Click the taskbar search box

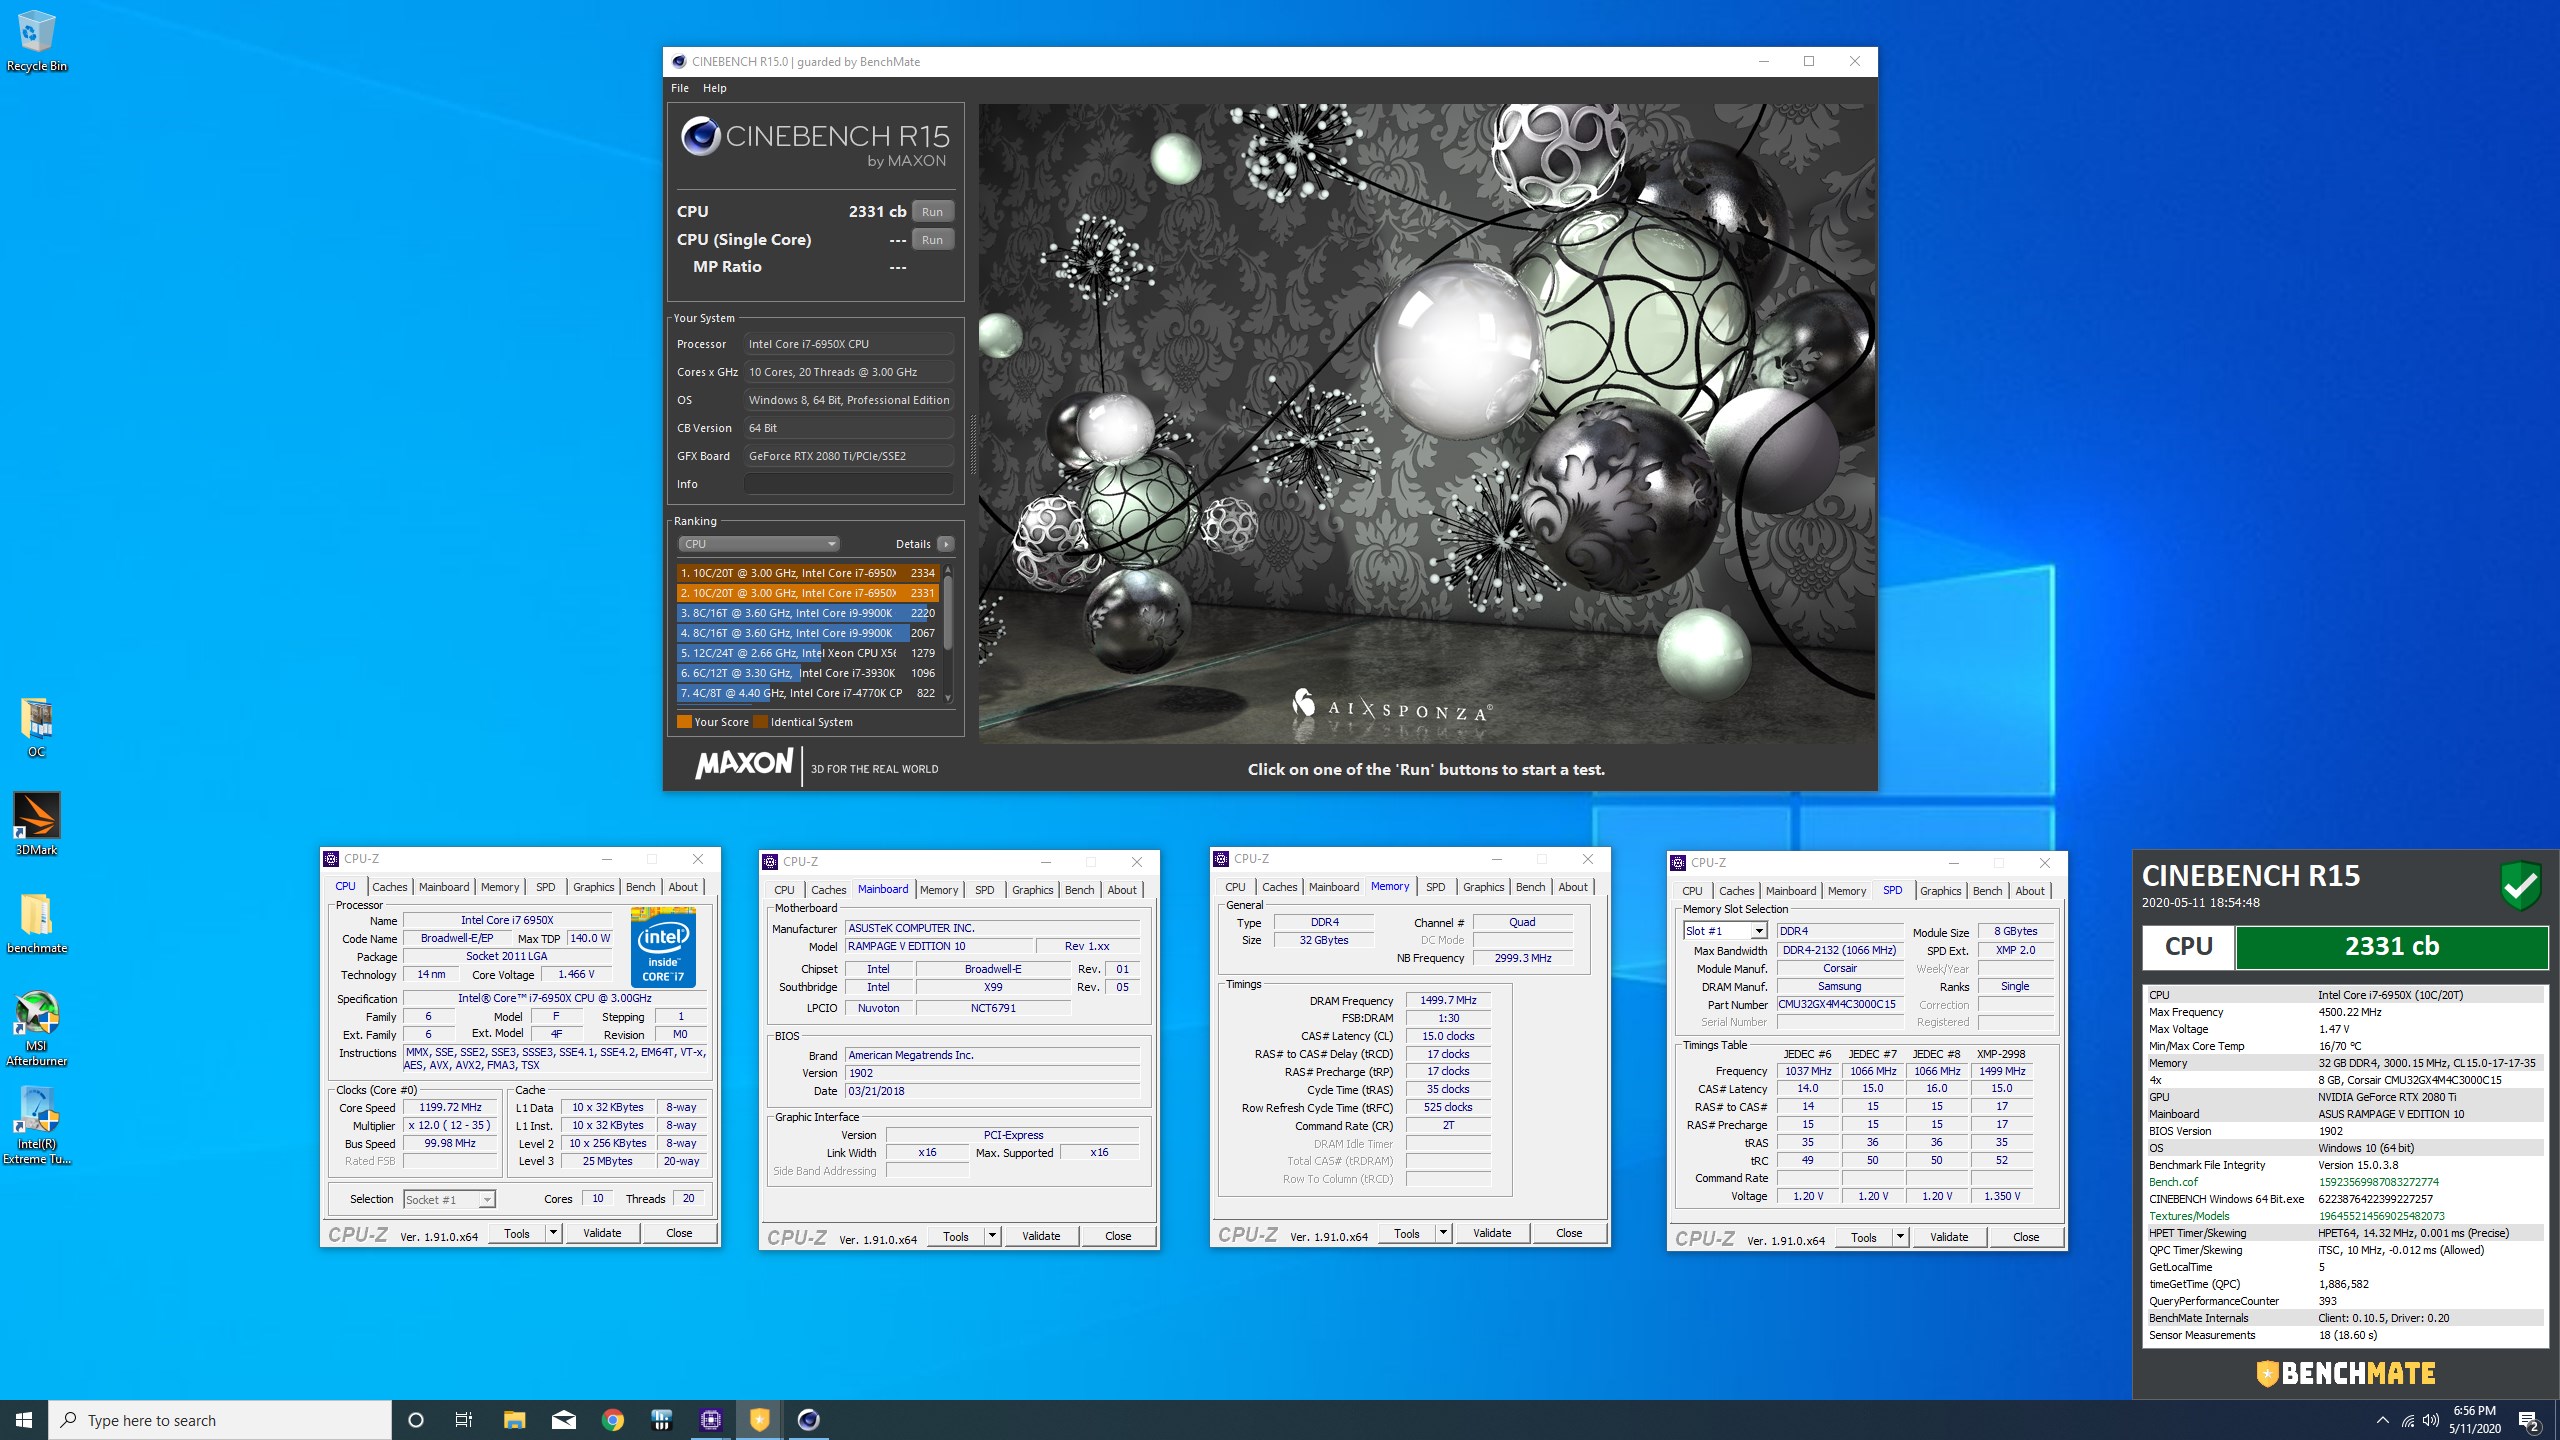(220, 1420)
